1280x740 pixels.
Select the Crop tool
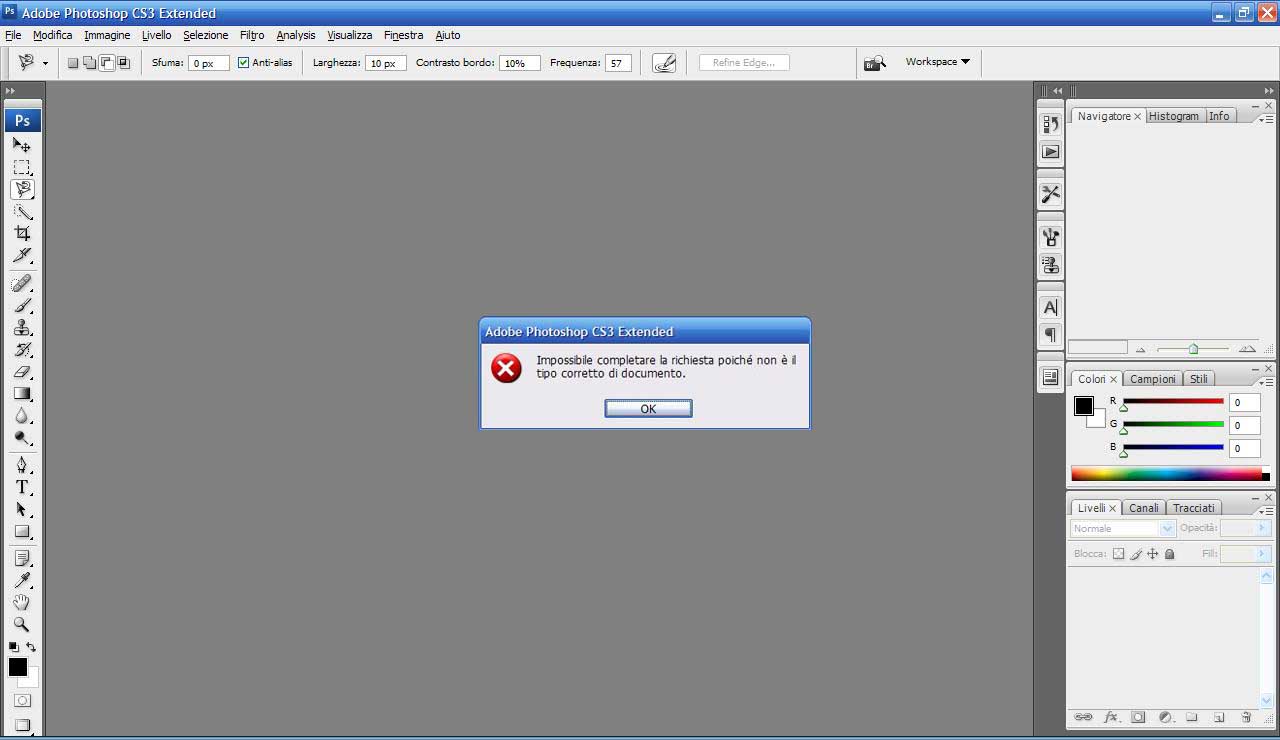[x=22, y=233]
